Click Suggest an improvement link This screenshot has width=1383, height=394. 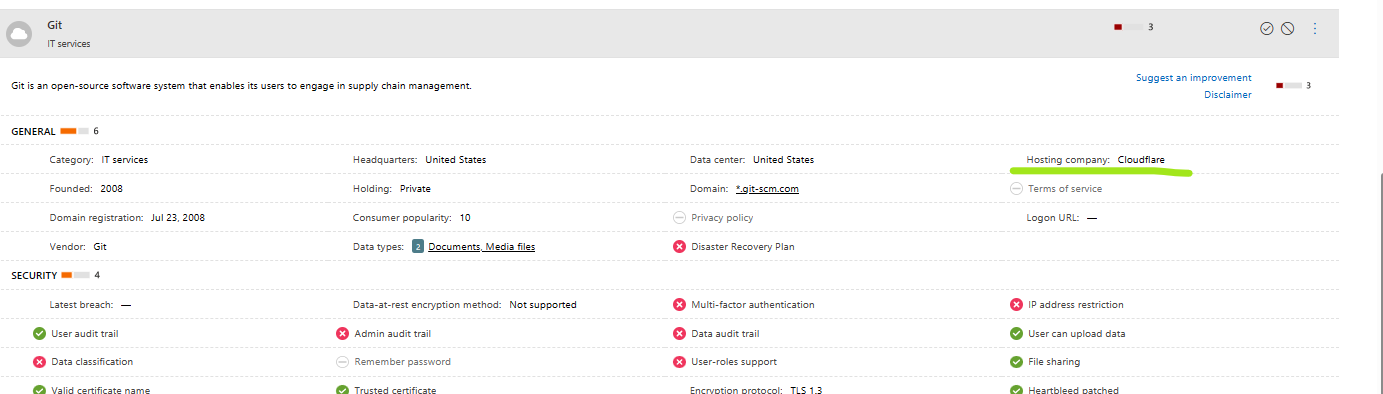coord(1193,77)
